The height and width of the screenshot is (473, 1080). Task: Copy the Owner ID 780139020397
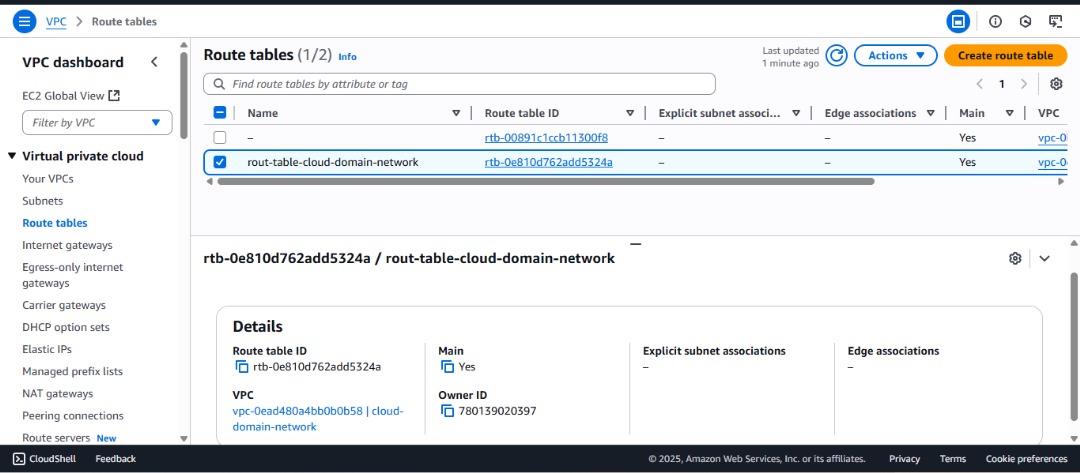coord(448,411)
